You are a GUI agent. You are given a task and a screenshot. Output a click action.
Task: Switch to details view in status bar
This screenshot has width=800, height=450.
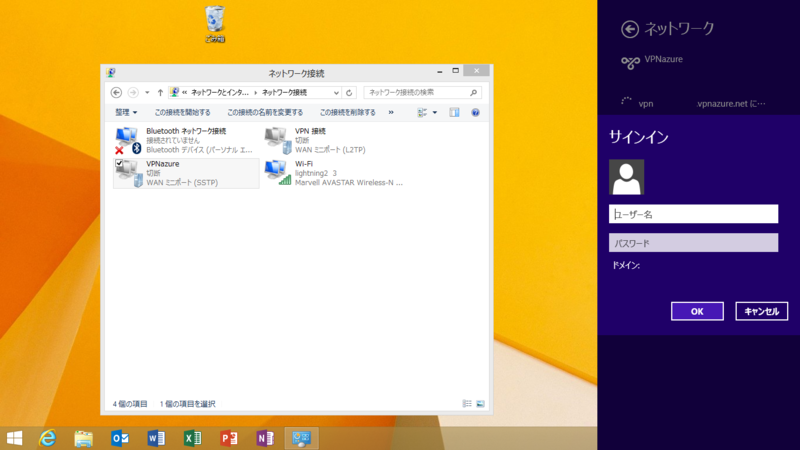coord(467,404)
